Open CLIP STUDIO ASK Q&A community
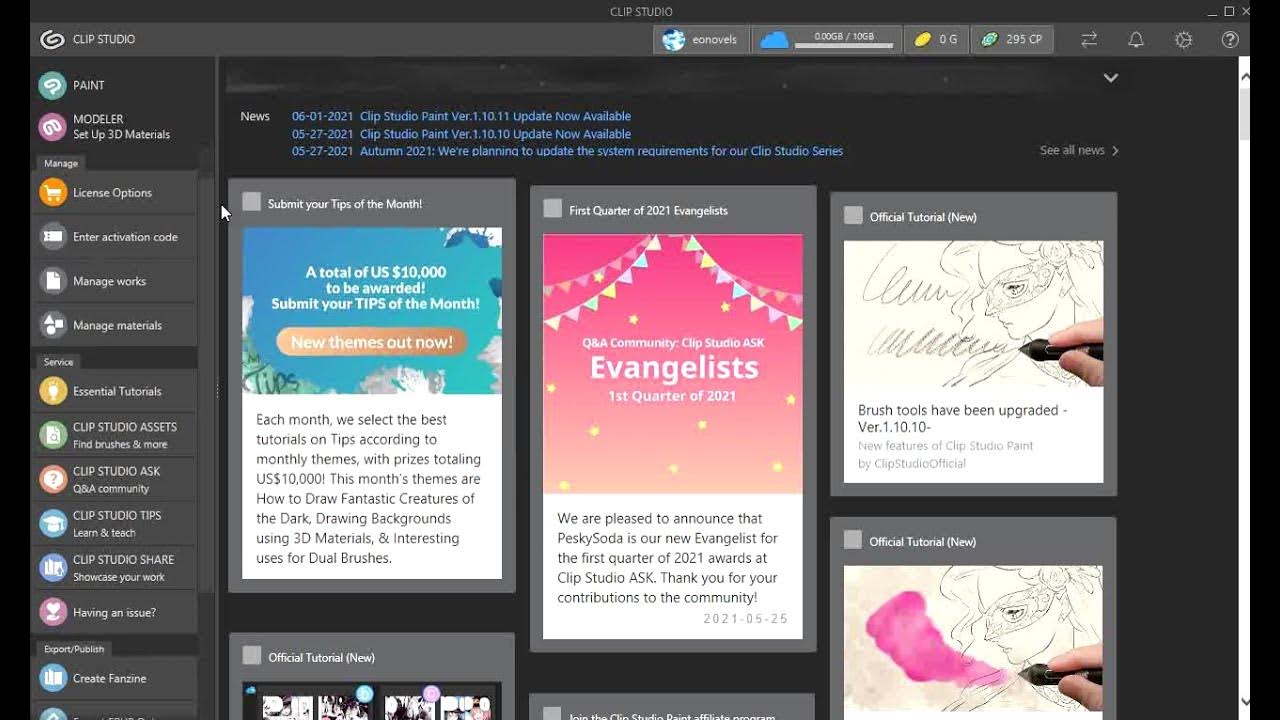Screen dimensions: 1280x720 (114, 479)
